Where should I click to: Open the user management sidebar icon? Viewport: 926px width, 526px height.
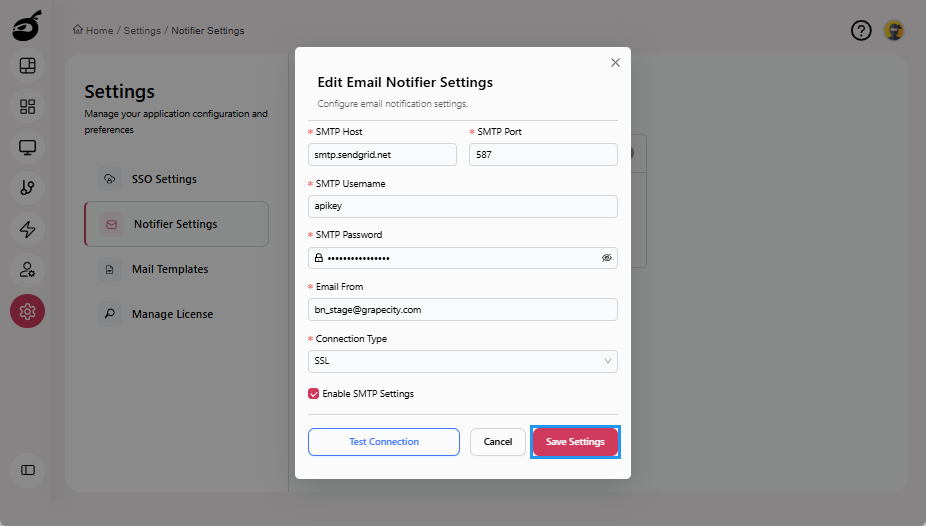click(27, 270)
